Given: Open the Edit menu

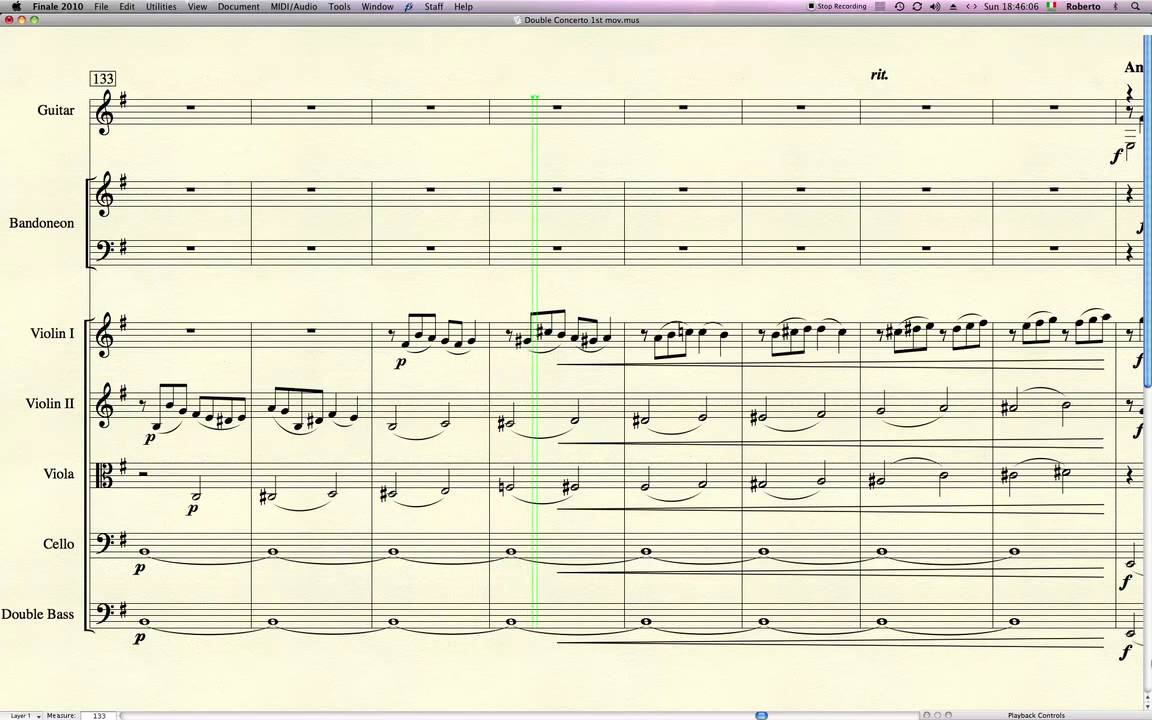Looking at the screenshot, I should (x=127, y=7).
